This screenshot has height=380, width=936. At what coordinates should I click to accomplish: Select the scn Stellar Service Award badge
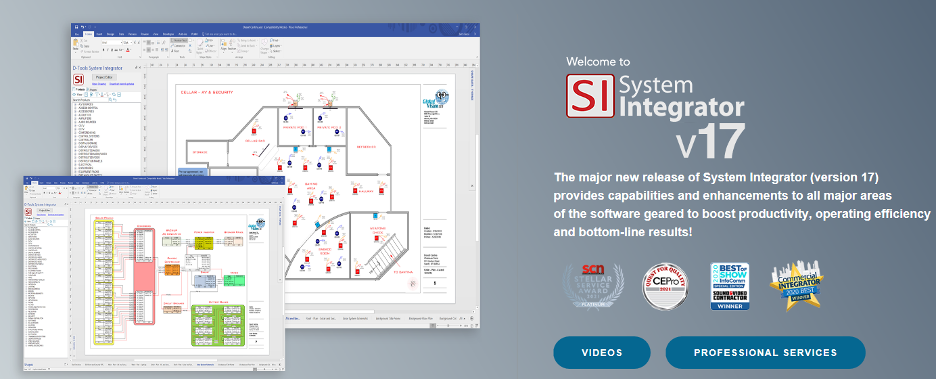[594, 285]
